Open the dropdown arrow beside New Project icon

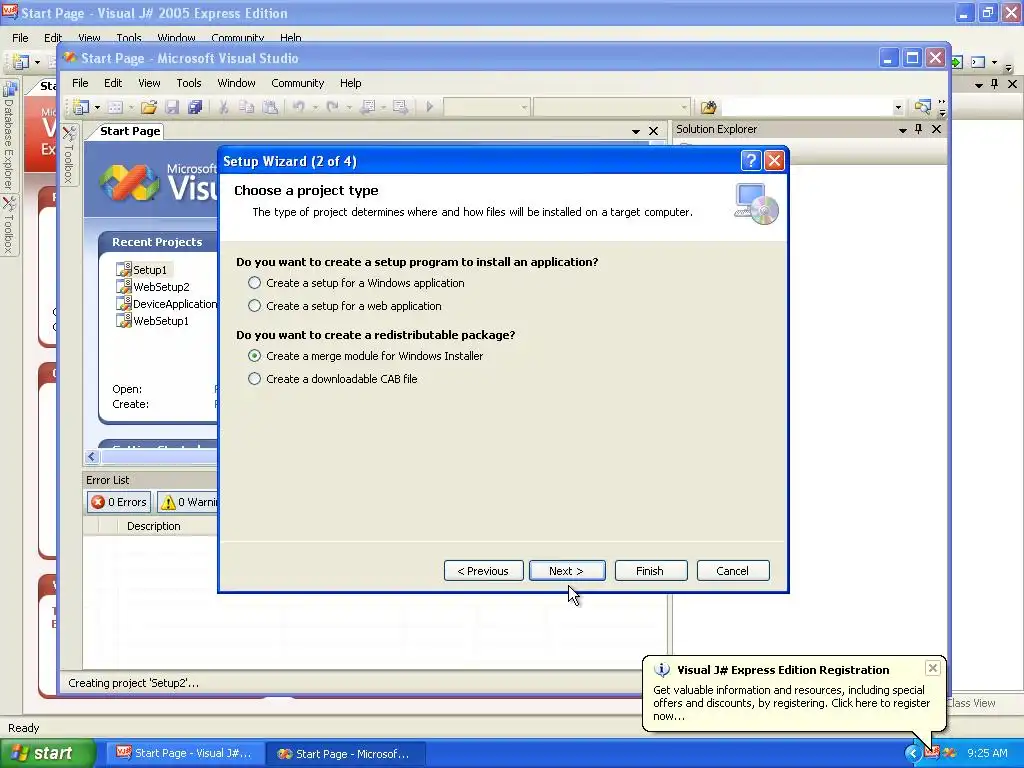97,107
